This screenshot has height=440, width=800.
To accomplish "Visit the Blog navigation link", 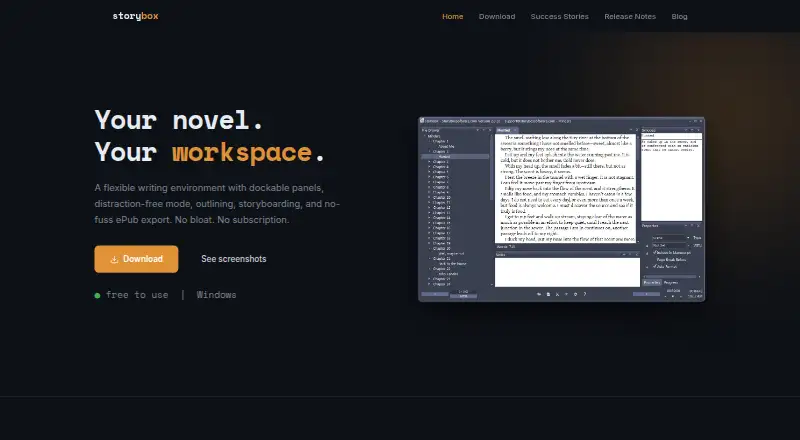I will [x=679, y=16].
